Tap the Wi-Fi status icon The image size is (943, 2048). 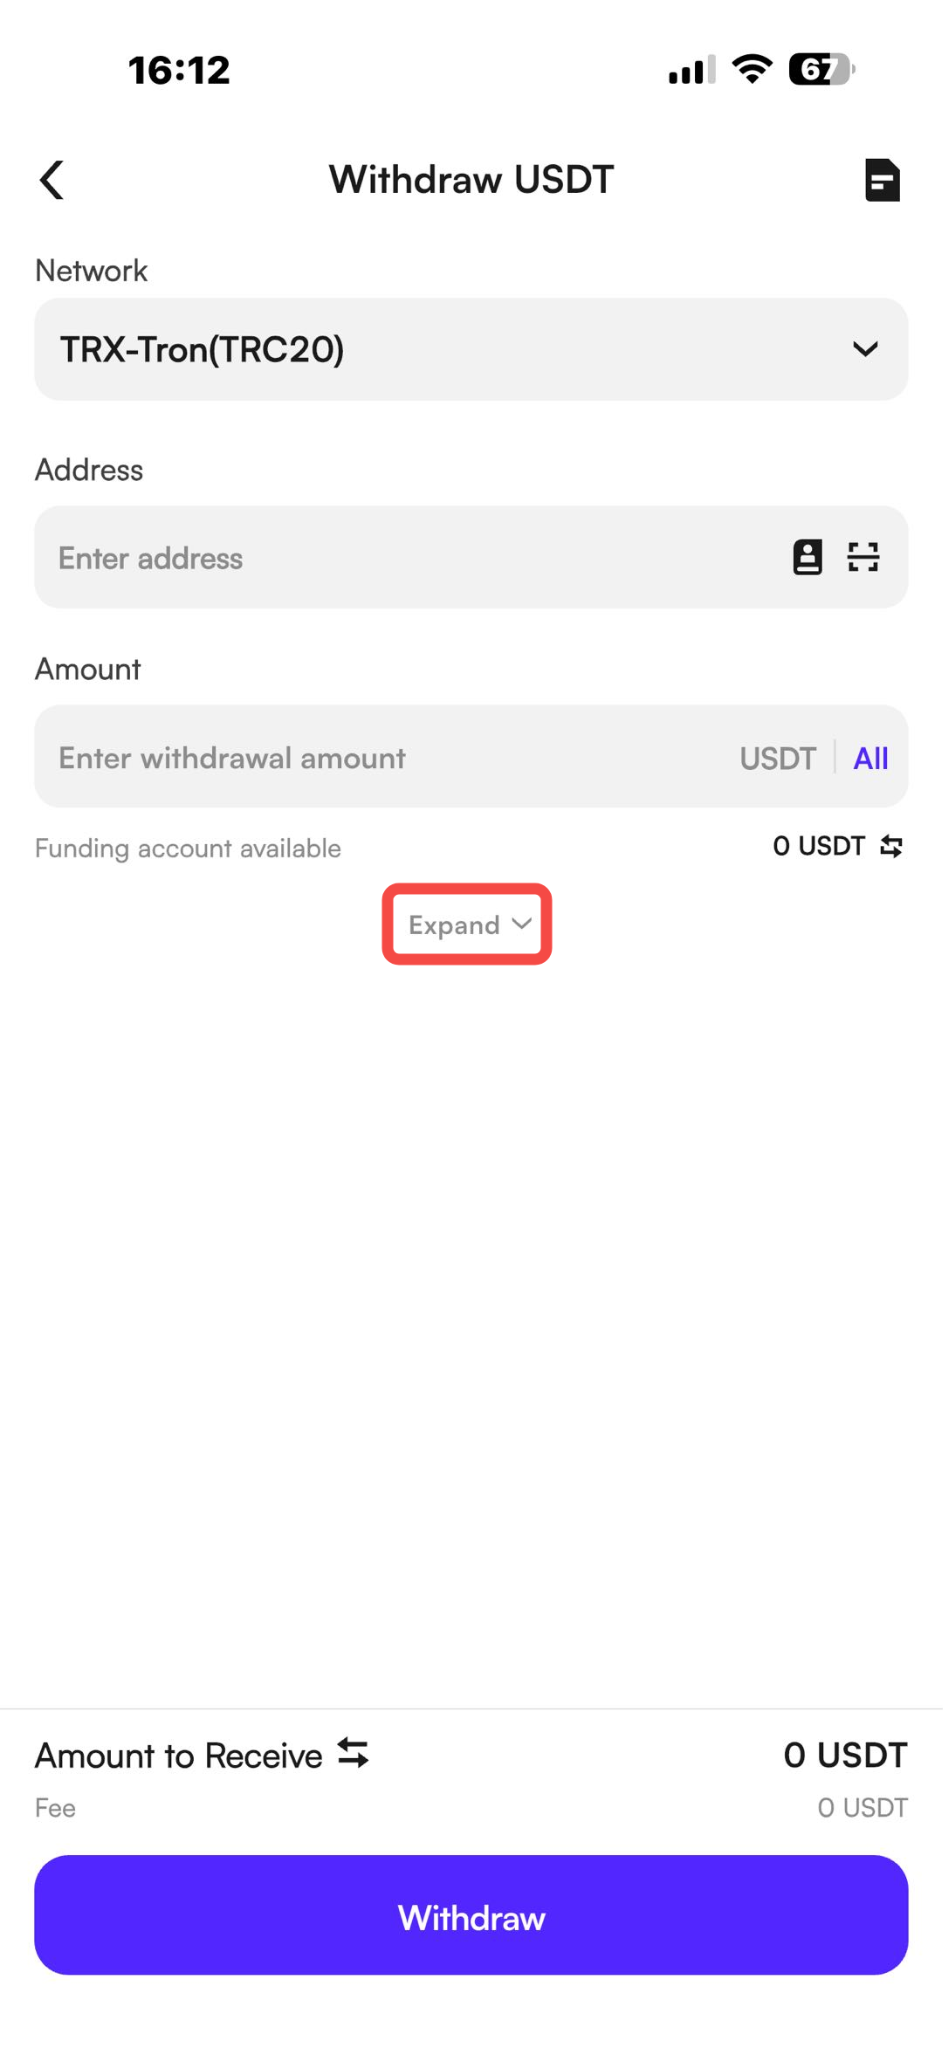(x=752, y=69)
